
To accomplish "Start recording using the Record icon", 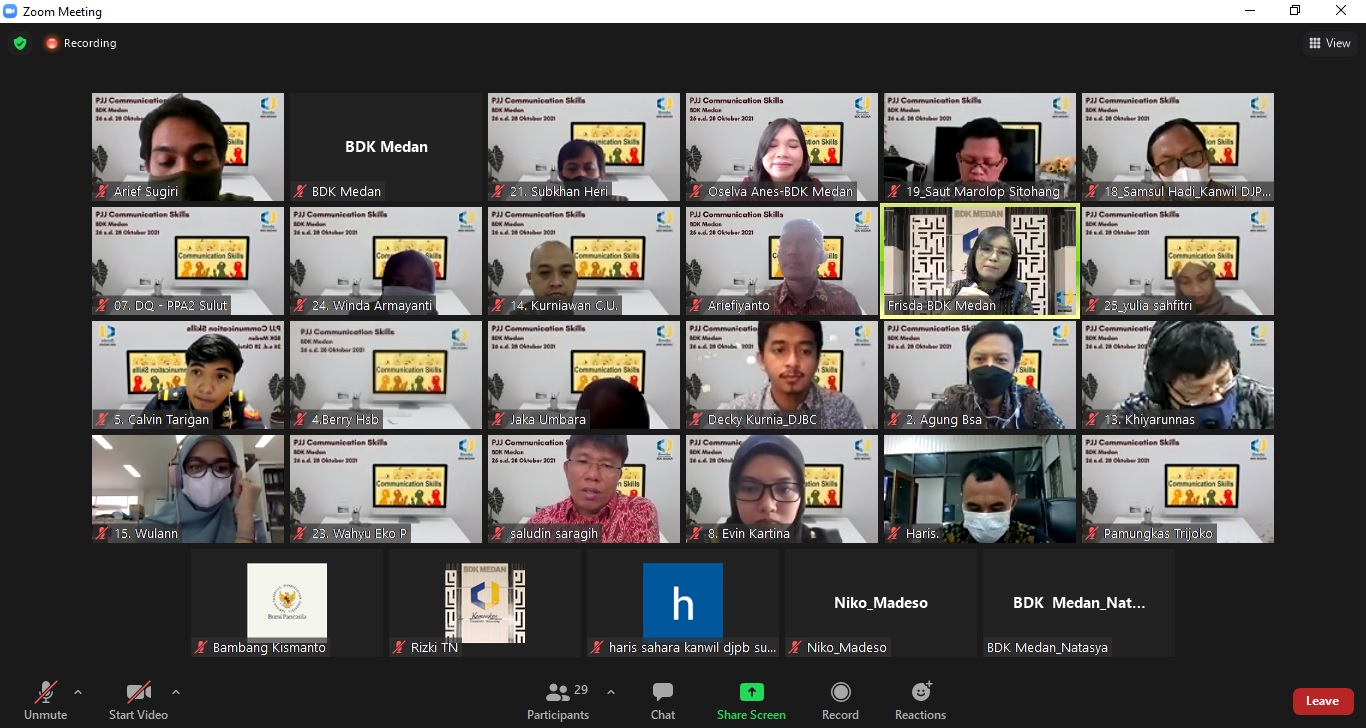I will pos(840,691).
